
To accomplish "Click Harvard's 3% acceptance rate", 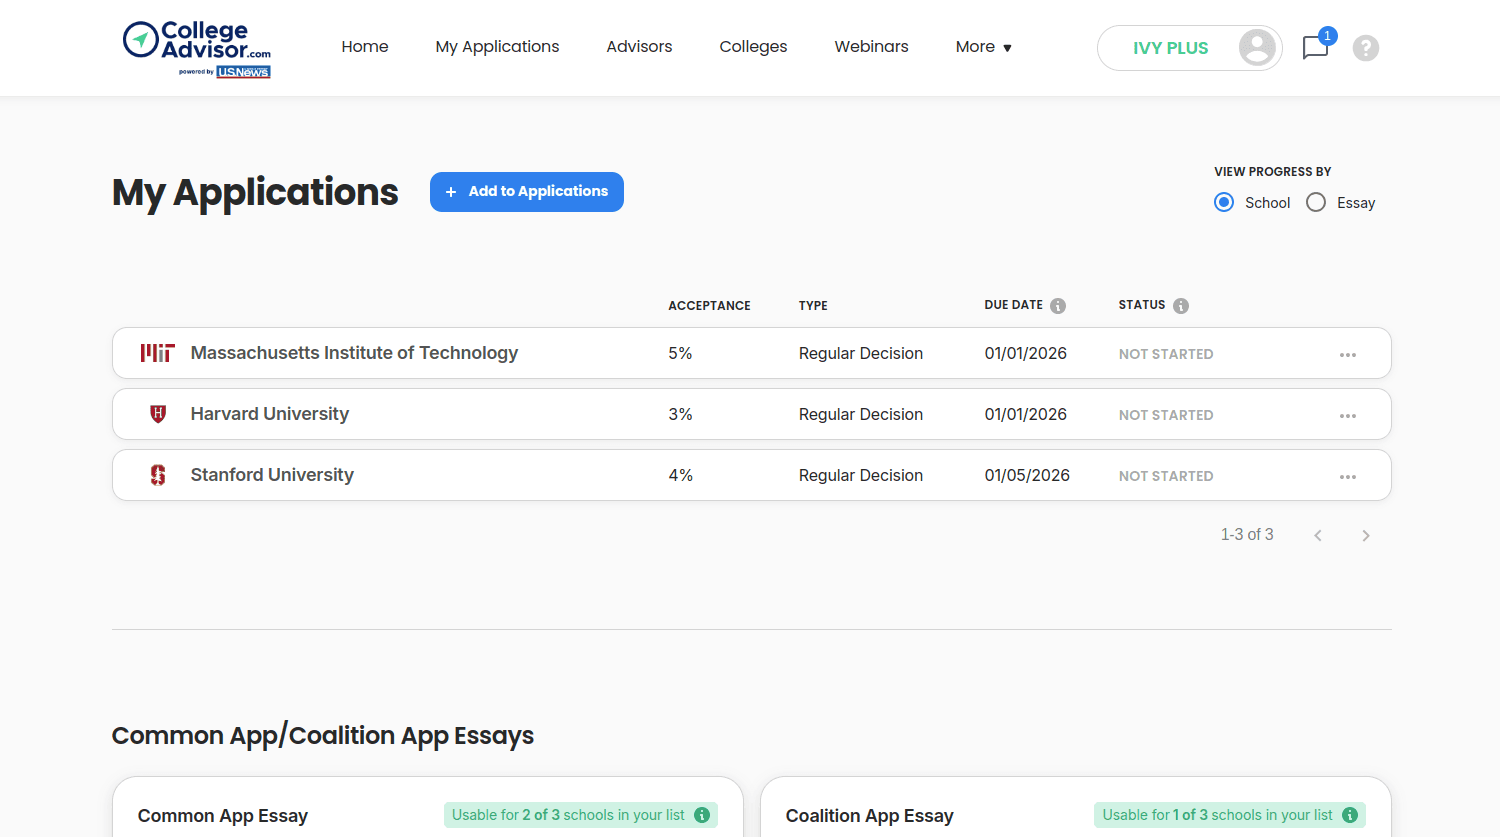I will click(x=680, y=414).
